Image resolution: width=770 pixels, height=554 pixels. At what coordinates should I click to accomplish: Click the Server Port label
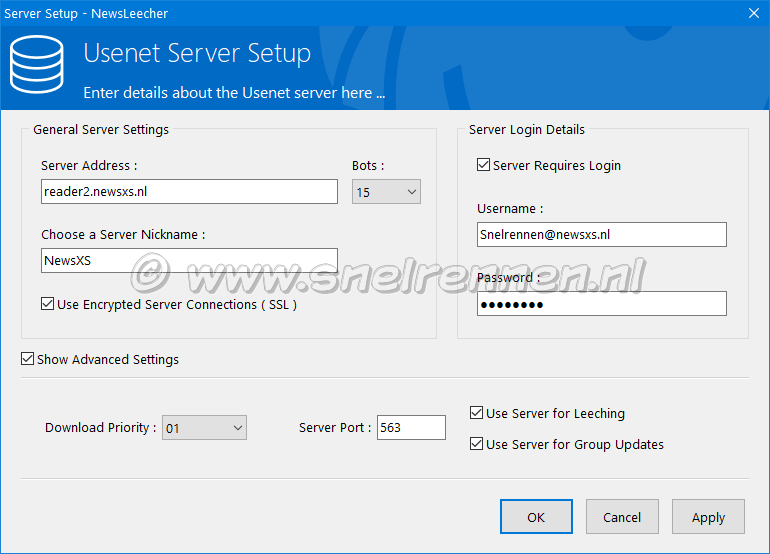click(x=335, y=428)
